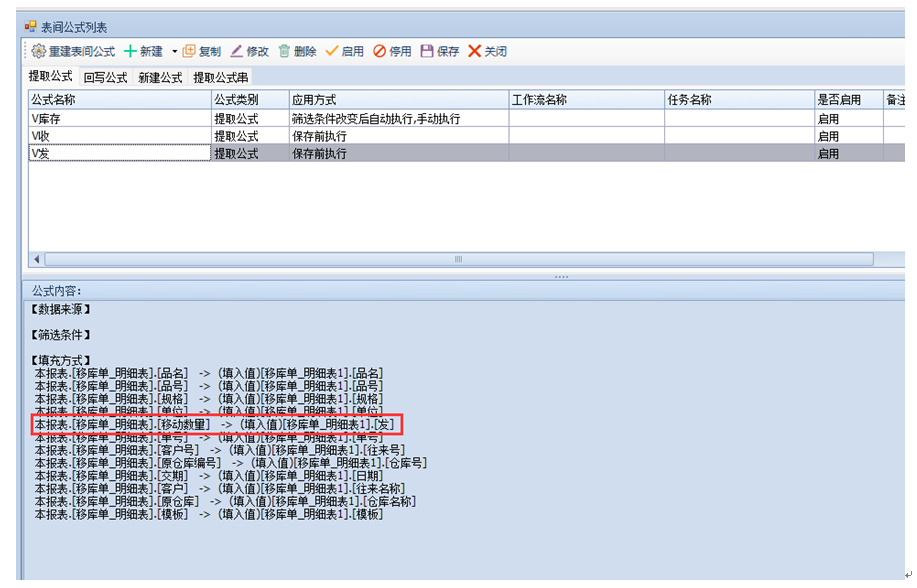This screenshot has width=917, height=588.
Task: Disable the formula with the 停用 button
Action: pos(392,51)
